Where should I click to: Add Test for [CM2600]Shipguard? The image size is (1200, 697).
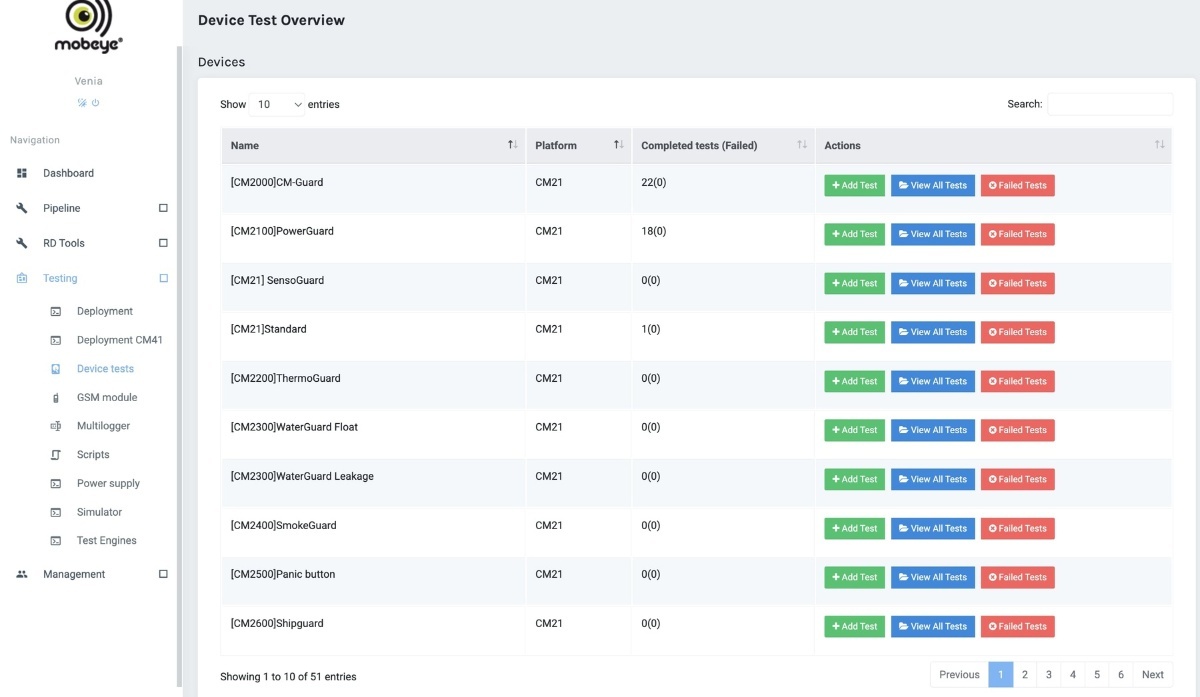click(x=854, y=626)
